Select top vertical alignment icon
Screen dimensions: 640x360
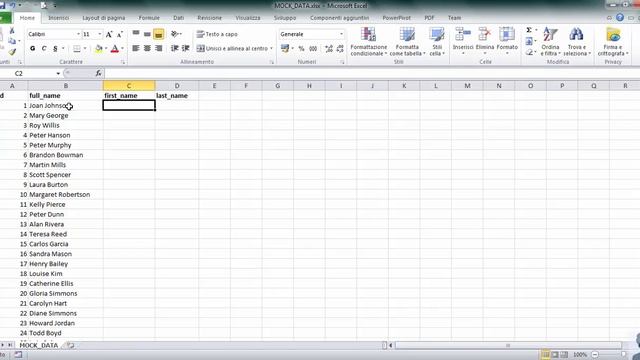click(136, 34)
